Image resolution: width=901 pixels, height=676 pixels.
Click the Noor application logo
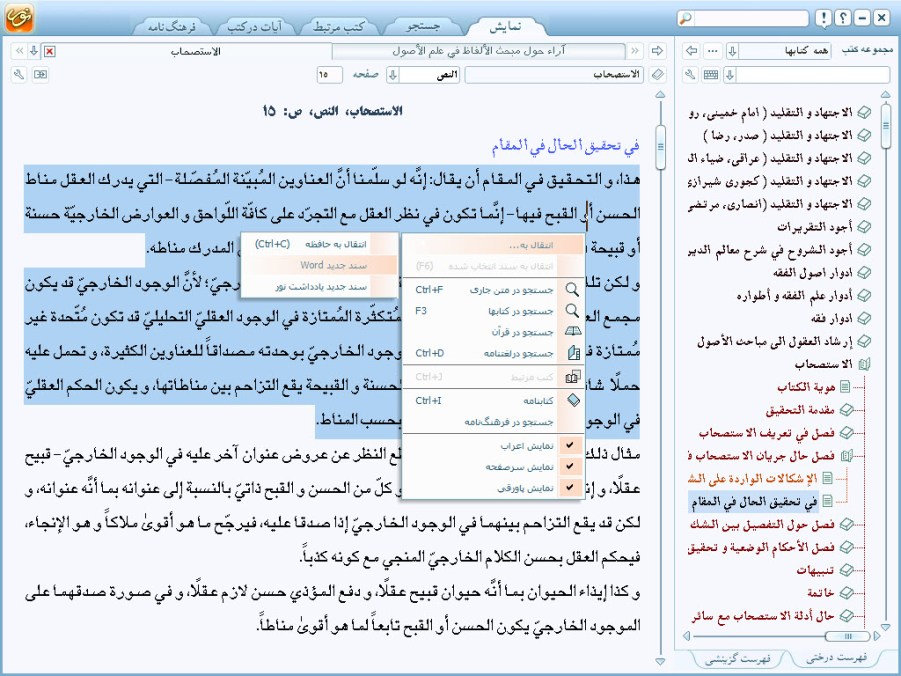tap(19, 17)
